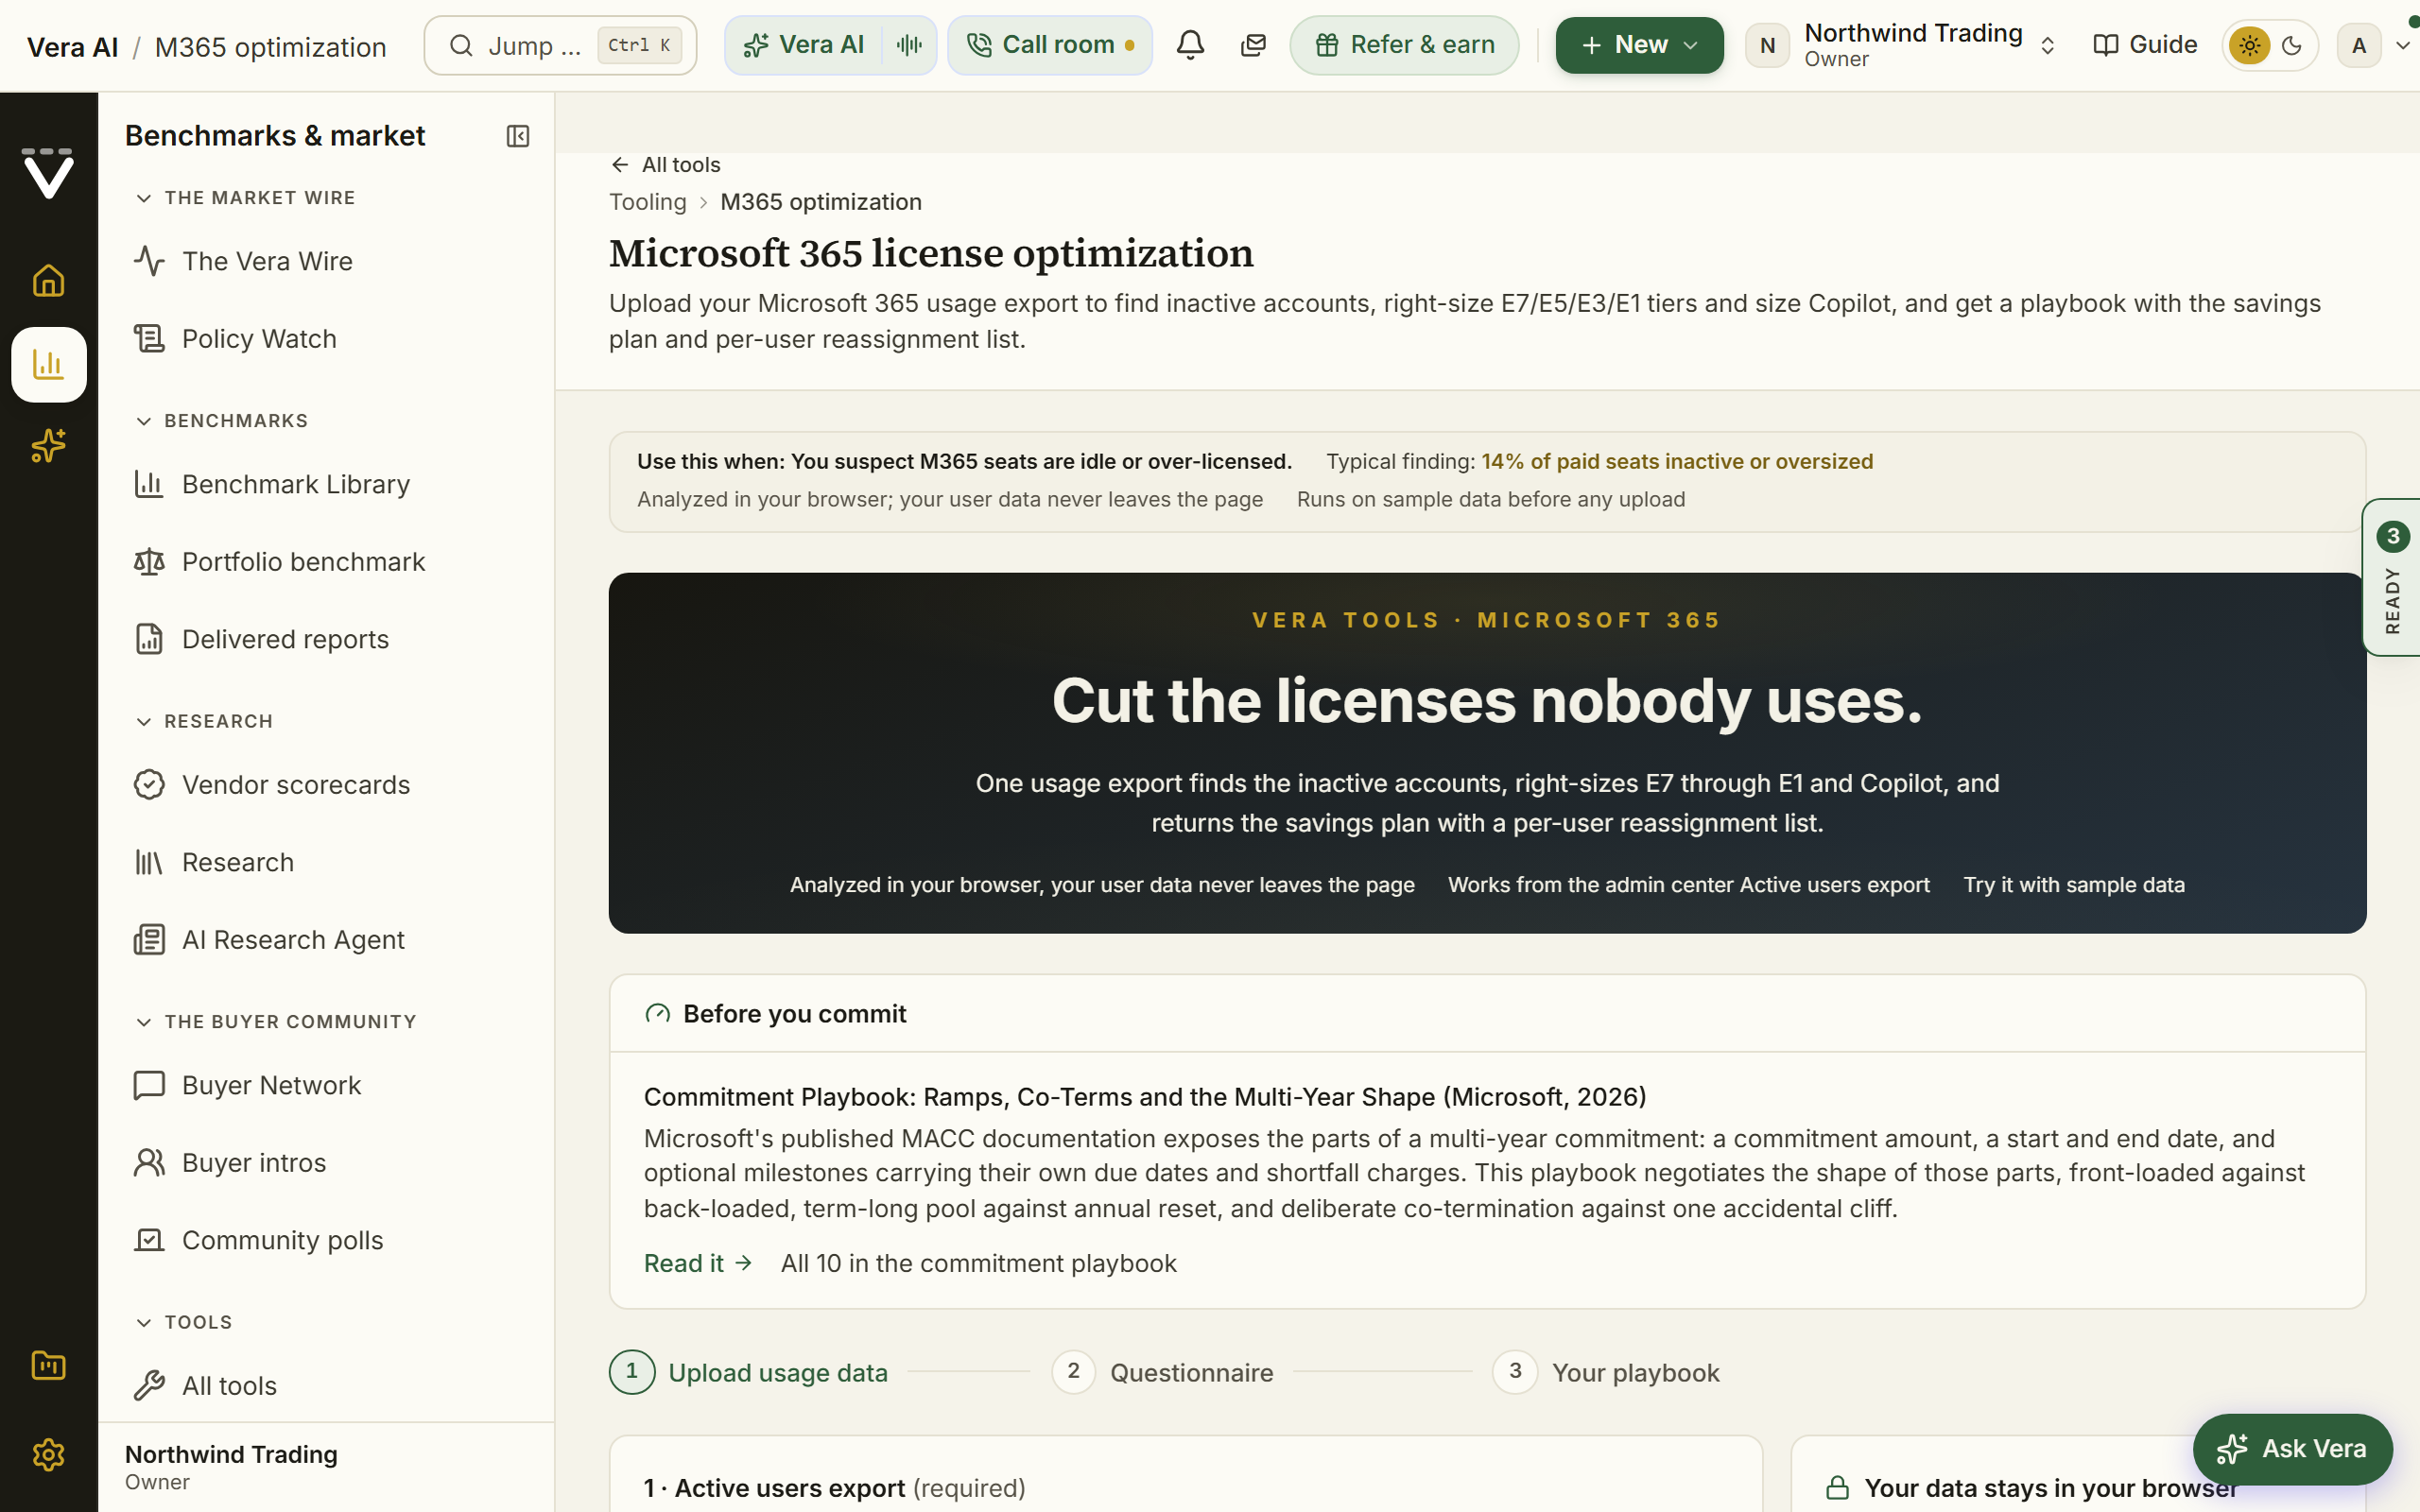Open the Ready side tab

point(2391,577)
